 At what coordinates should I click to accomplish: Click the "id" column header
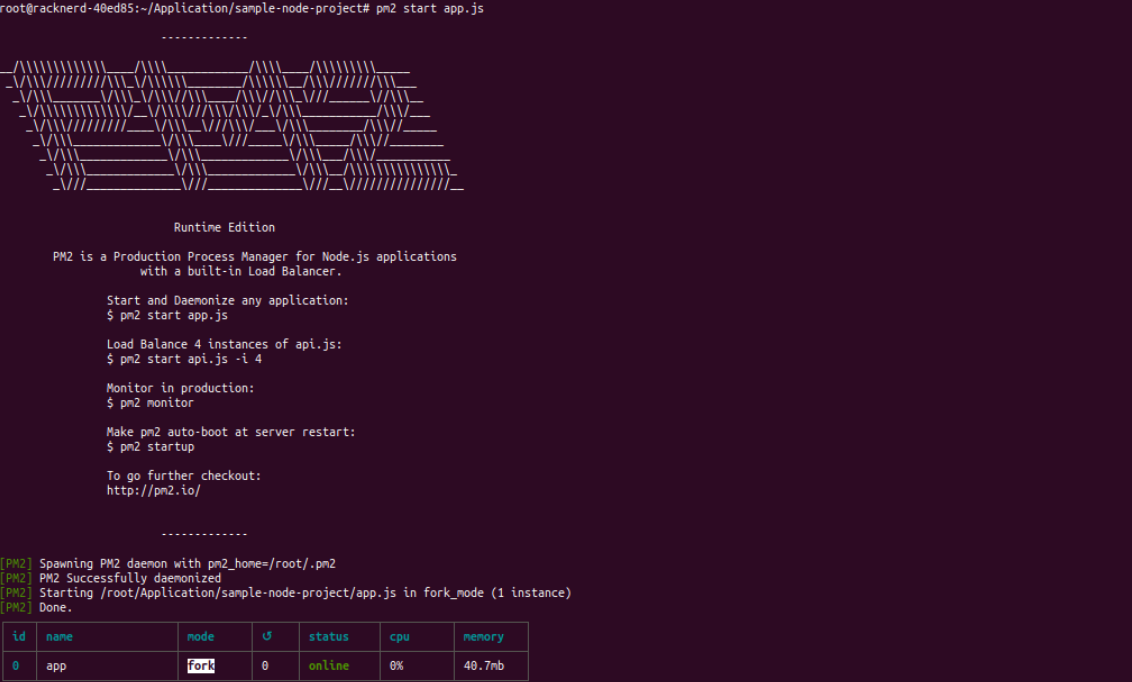click(19, 636)
